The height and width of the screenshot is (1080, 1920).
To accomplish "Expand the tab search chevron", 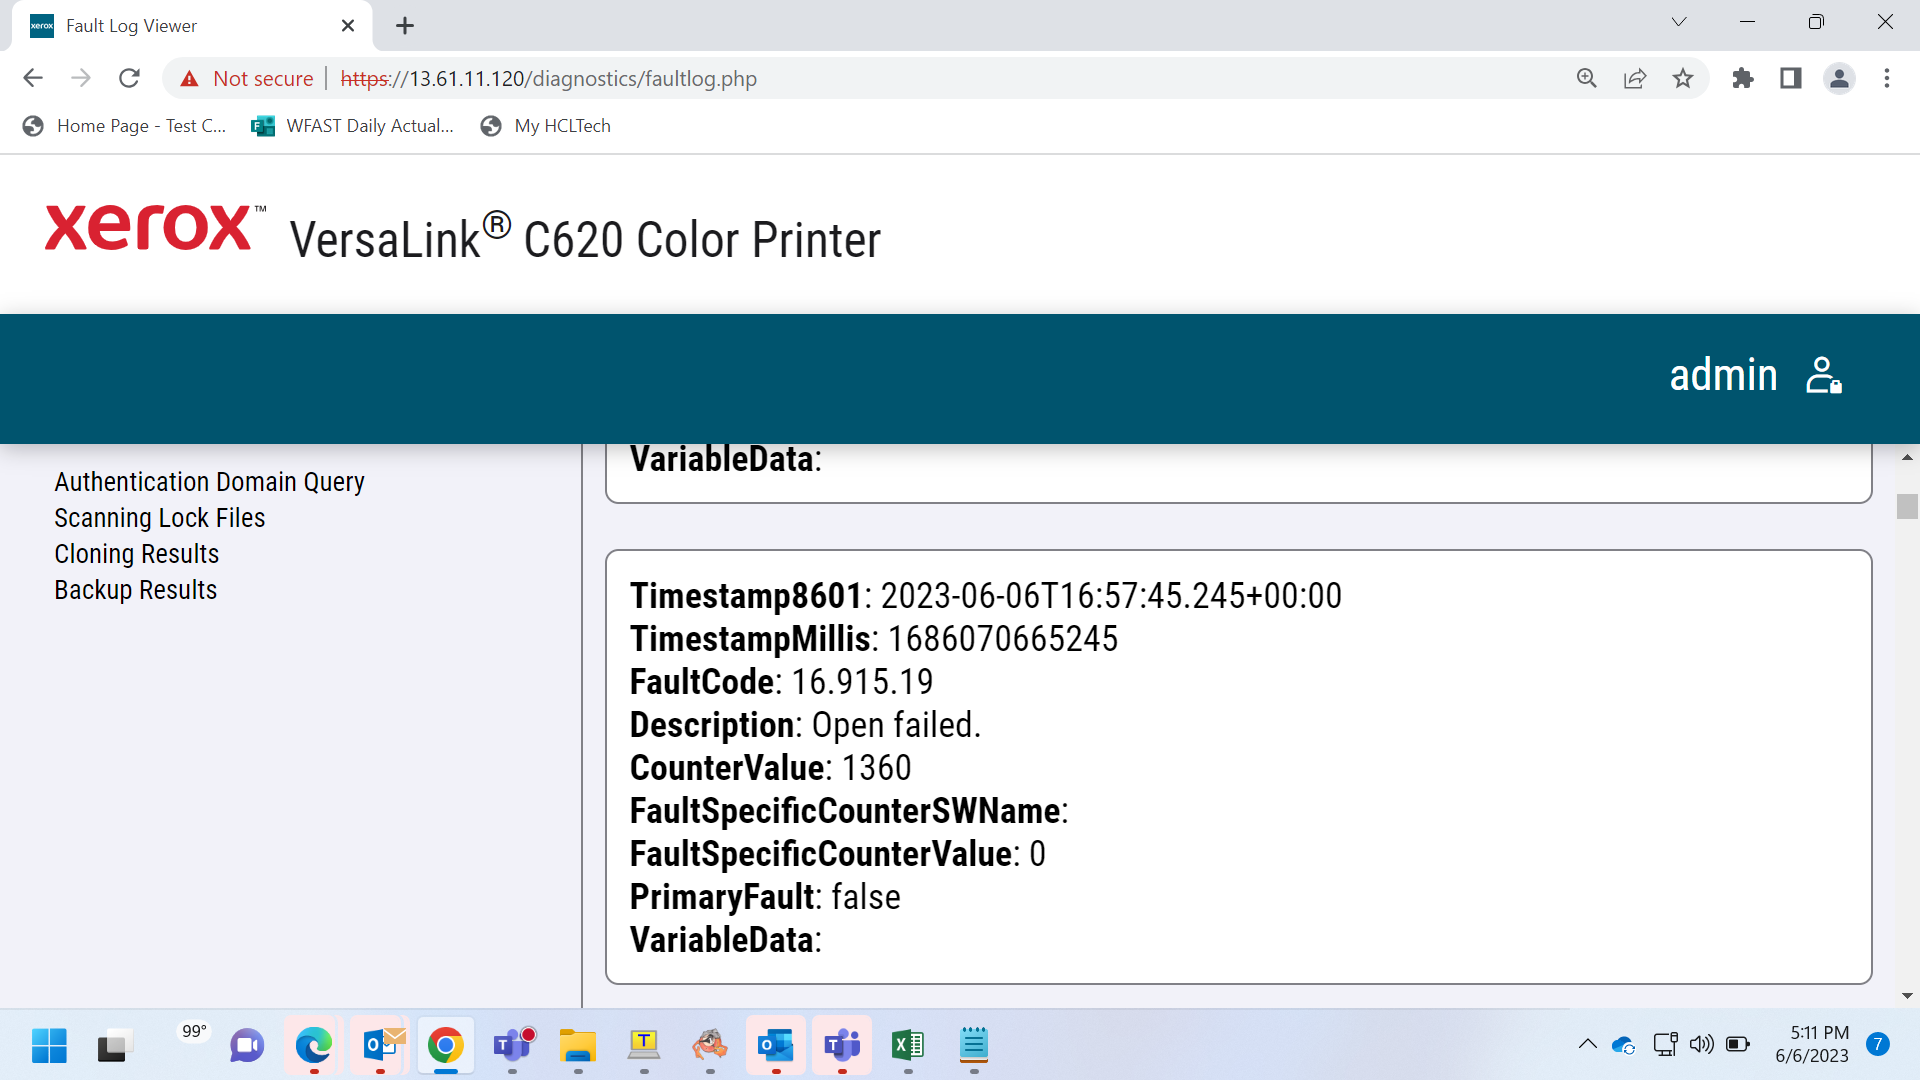I will [1679, 22].
